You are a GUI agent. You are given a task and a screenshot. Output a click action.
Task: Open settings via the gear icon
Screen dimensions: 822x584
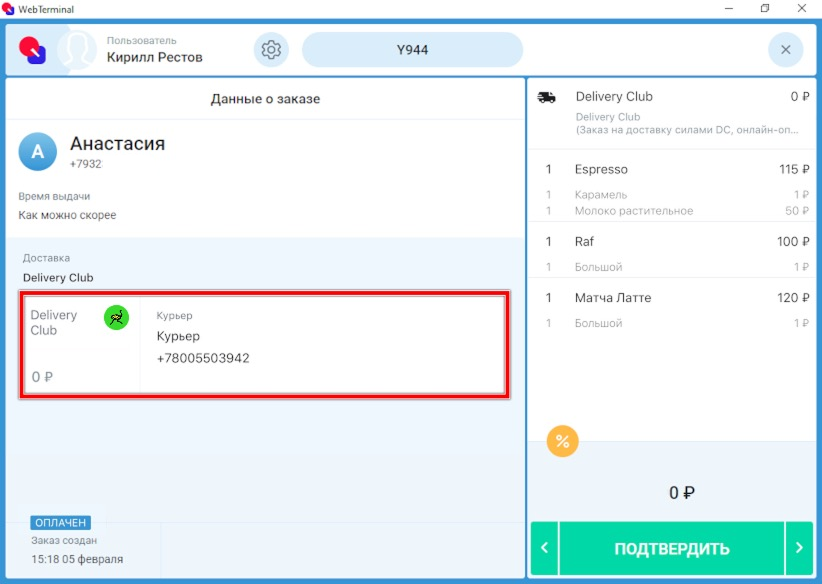(271, 50)
